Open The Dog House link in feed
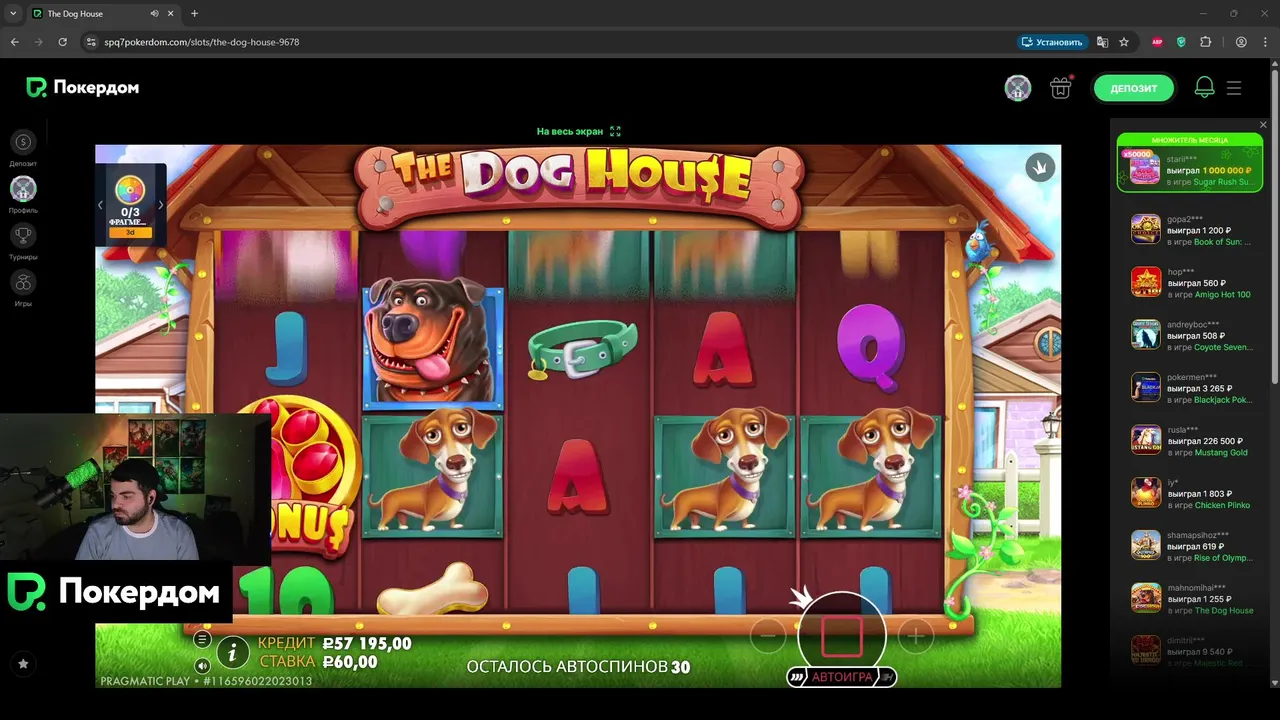The image size is (1280, 720). click(1223, 610)
